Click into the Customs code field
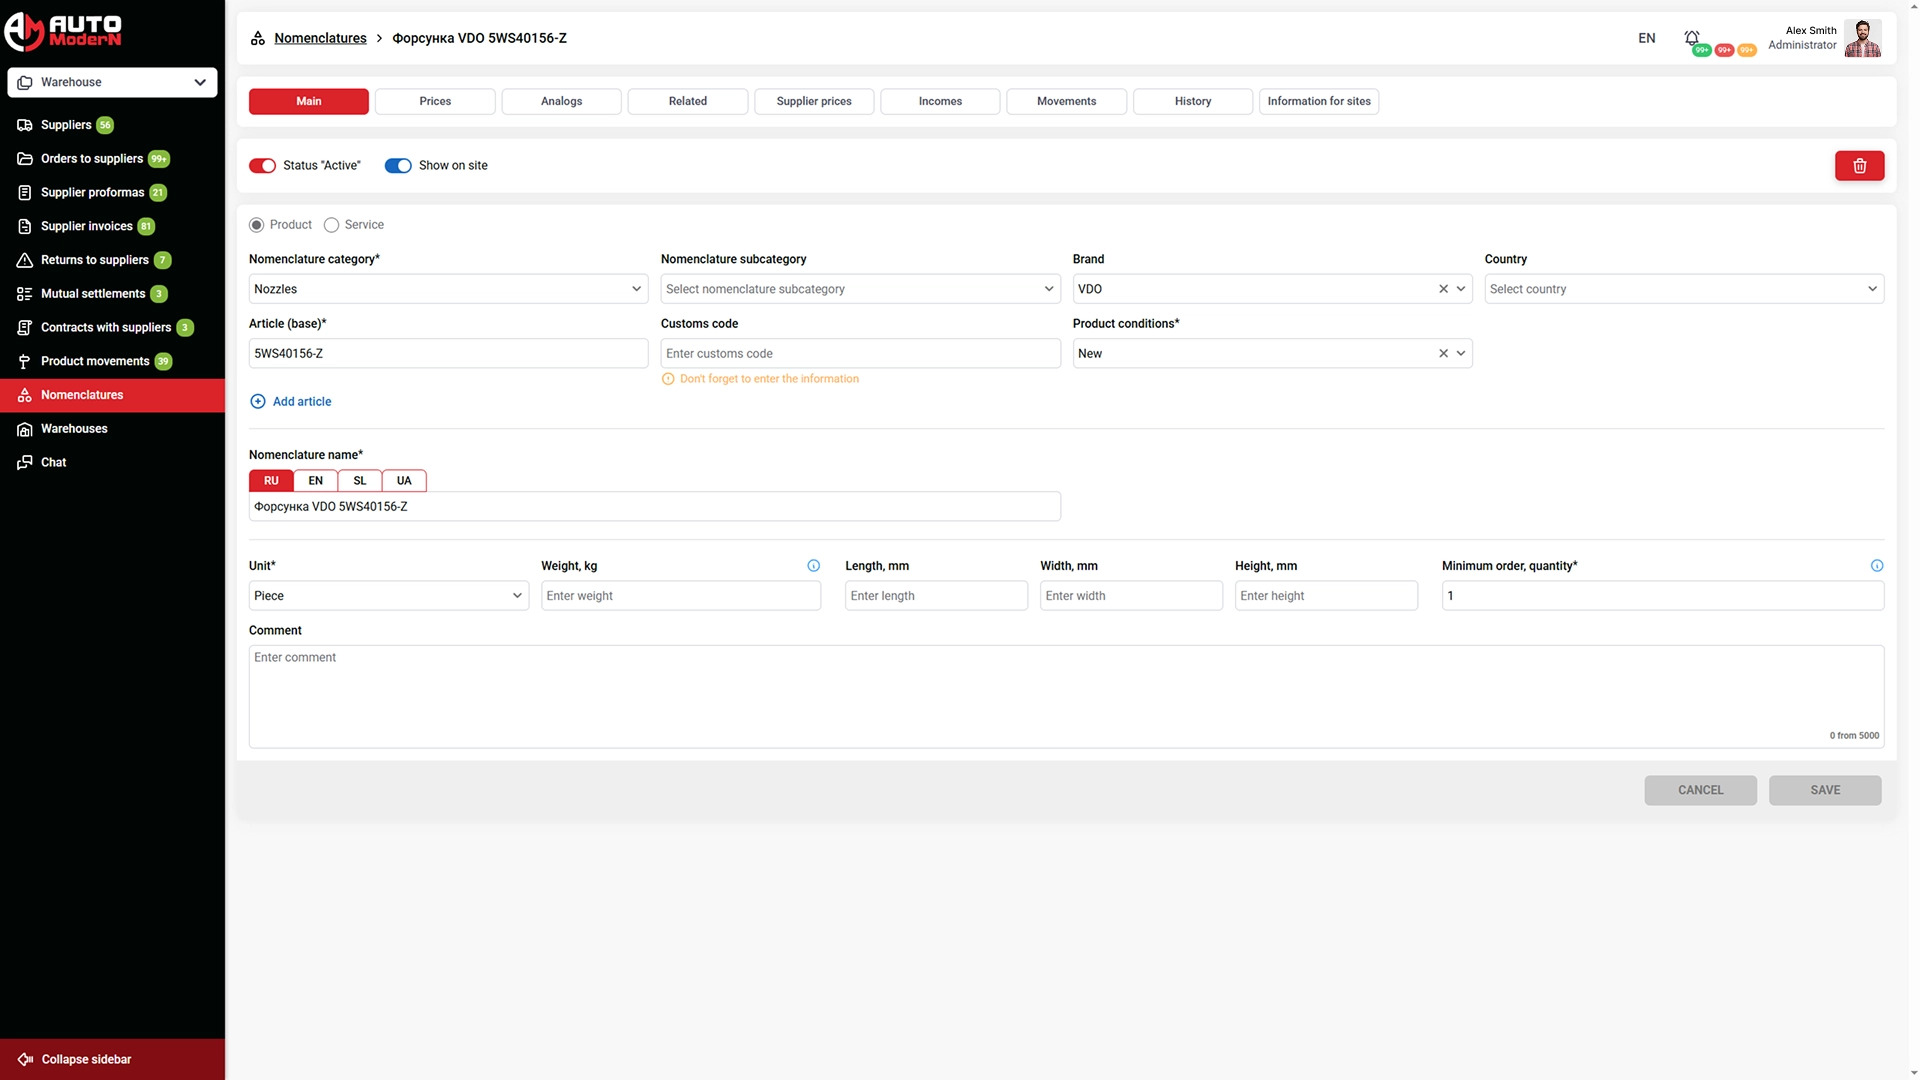Viewport: 1920px width, 1080px height. click(859, 354)
